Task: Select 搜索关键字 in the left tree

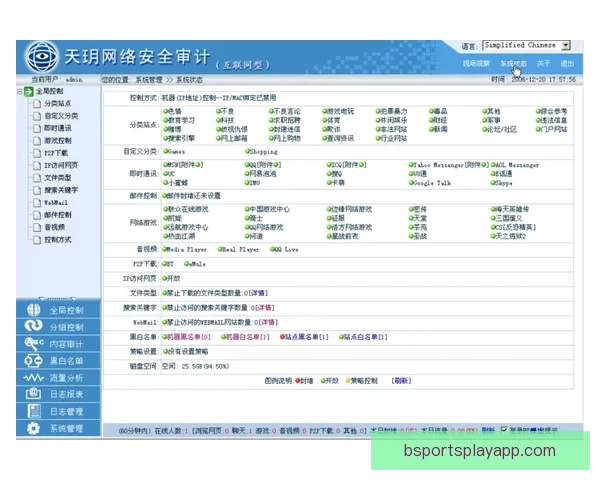Action: point(60,189)
